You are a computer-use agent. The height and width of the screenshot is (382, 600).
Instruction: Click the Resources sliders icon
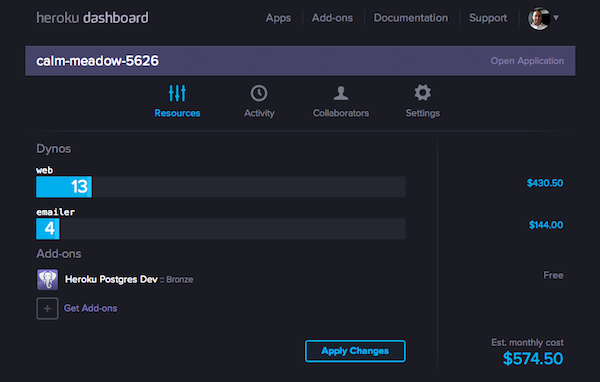[x=177, y=93]
